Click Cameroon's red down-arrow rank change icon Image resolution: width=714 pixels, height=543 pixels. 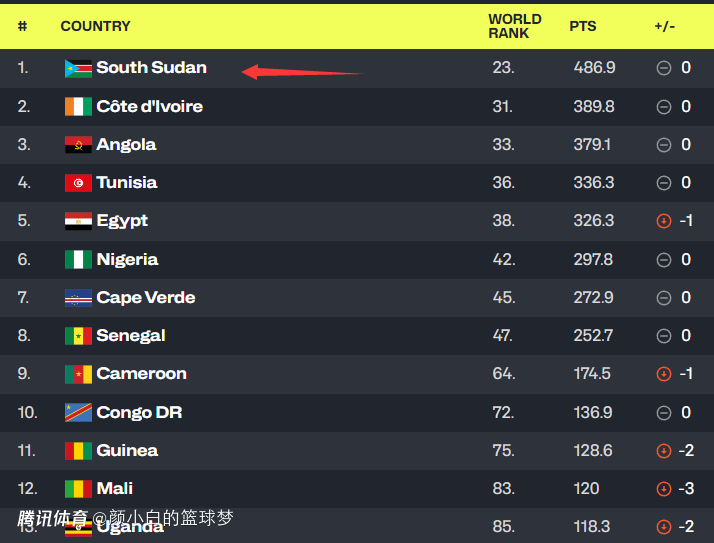click(x=663, y=374)
